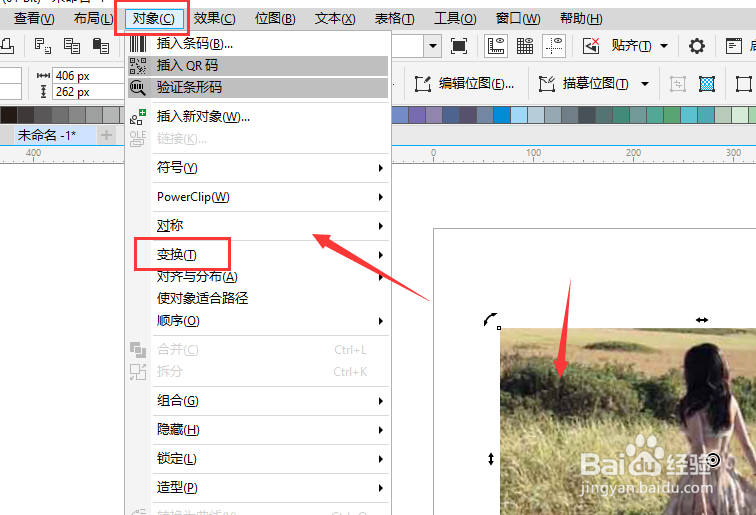Click the center-of-rotation marker on the image

(x=713, y=460)
